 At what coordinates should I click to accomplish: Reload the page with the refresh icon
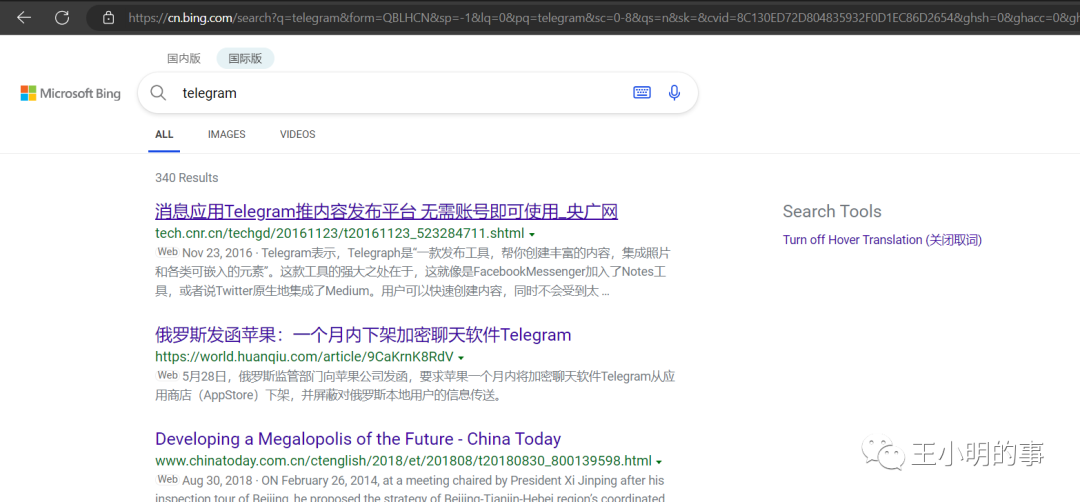pyautogui.click(x=62, y=17)
